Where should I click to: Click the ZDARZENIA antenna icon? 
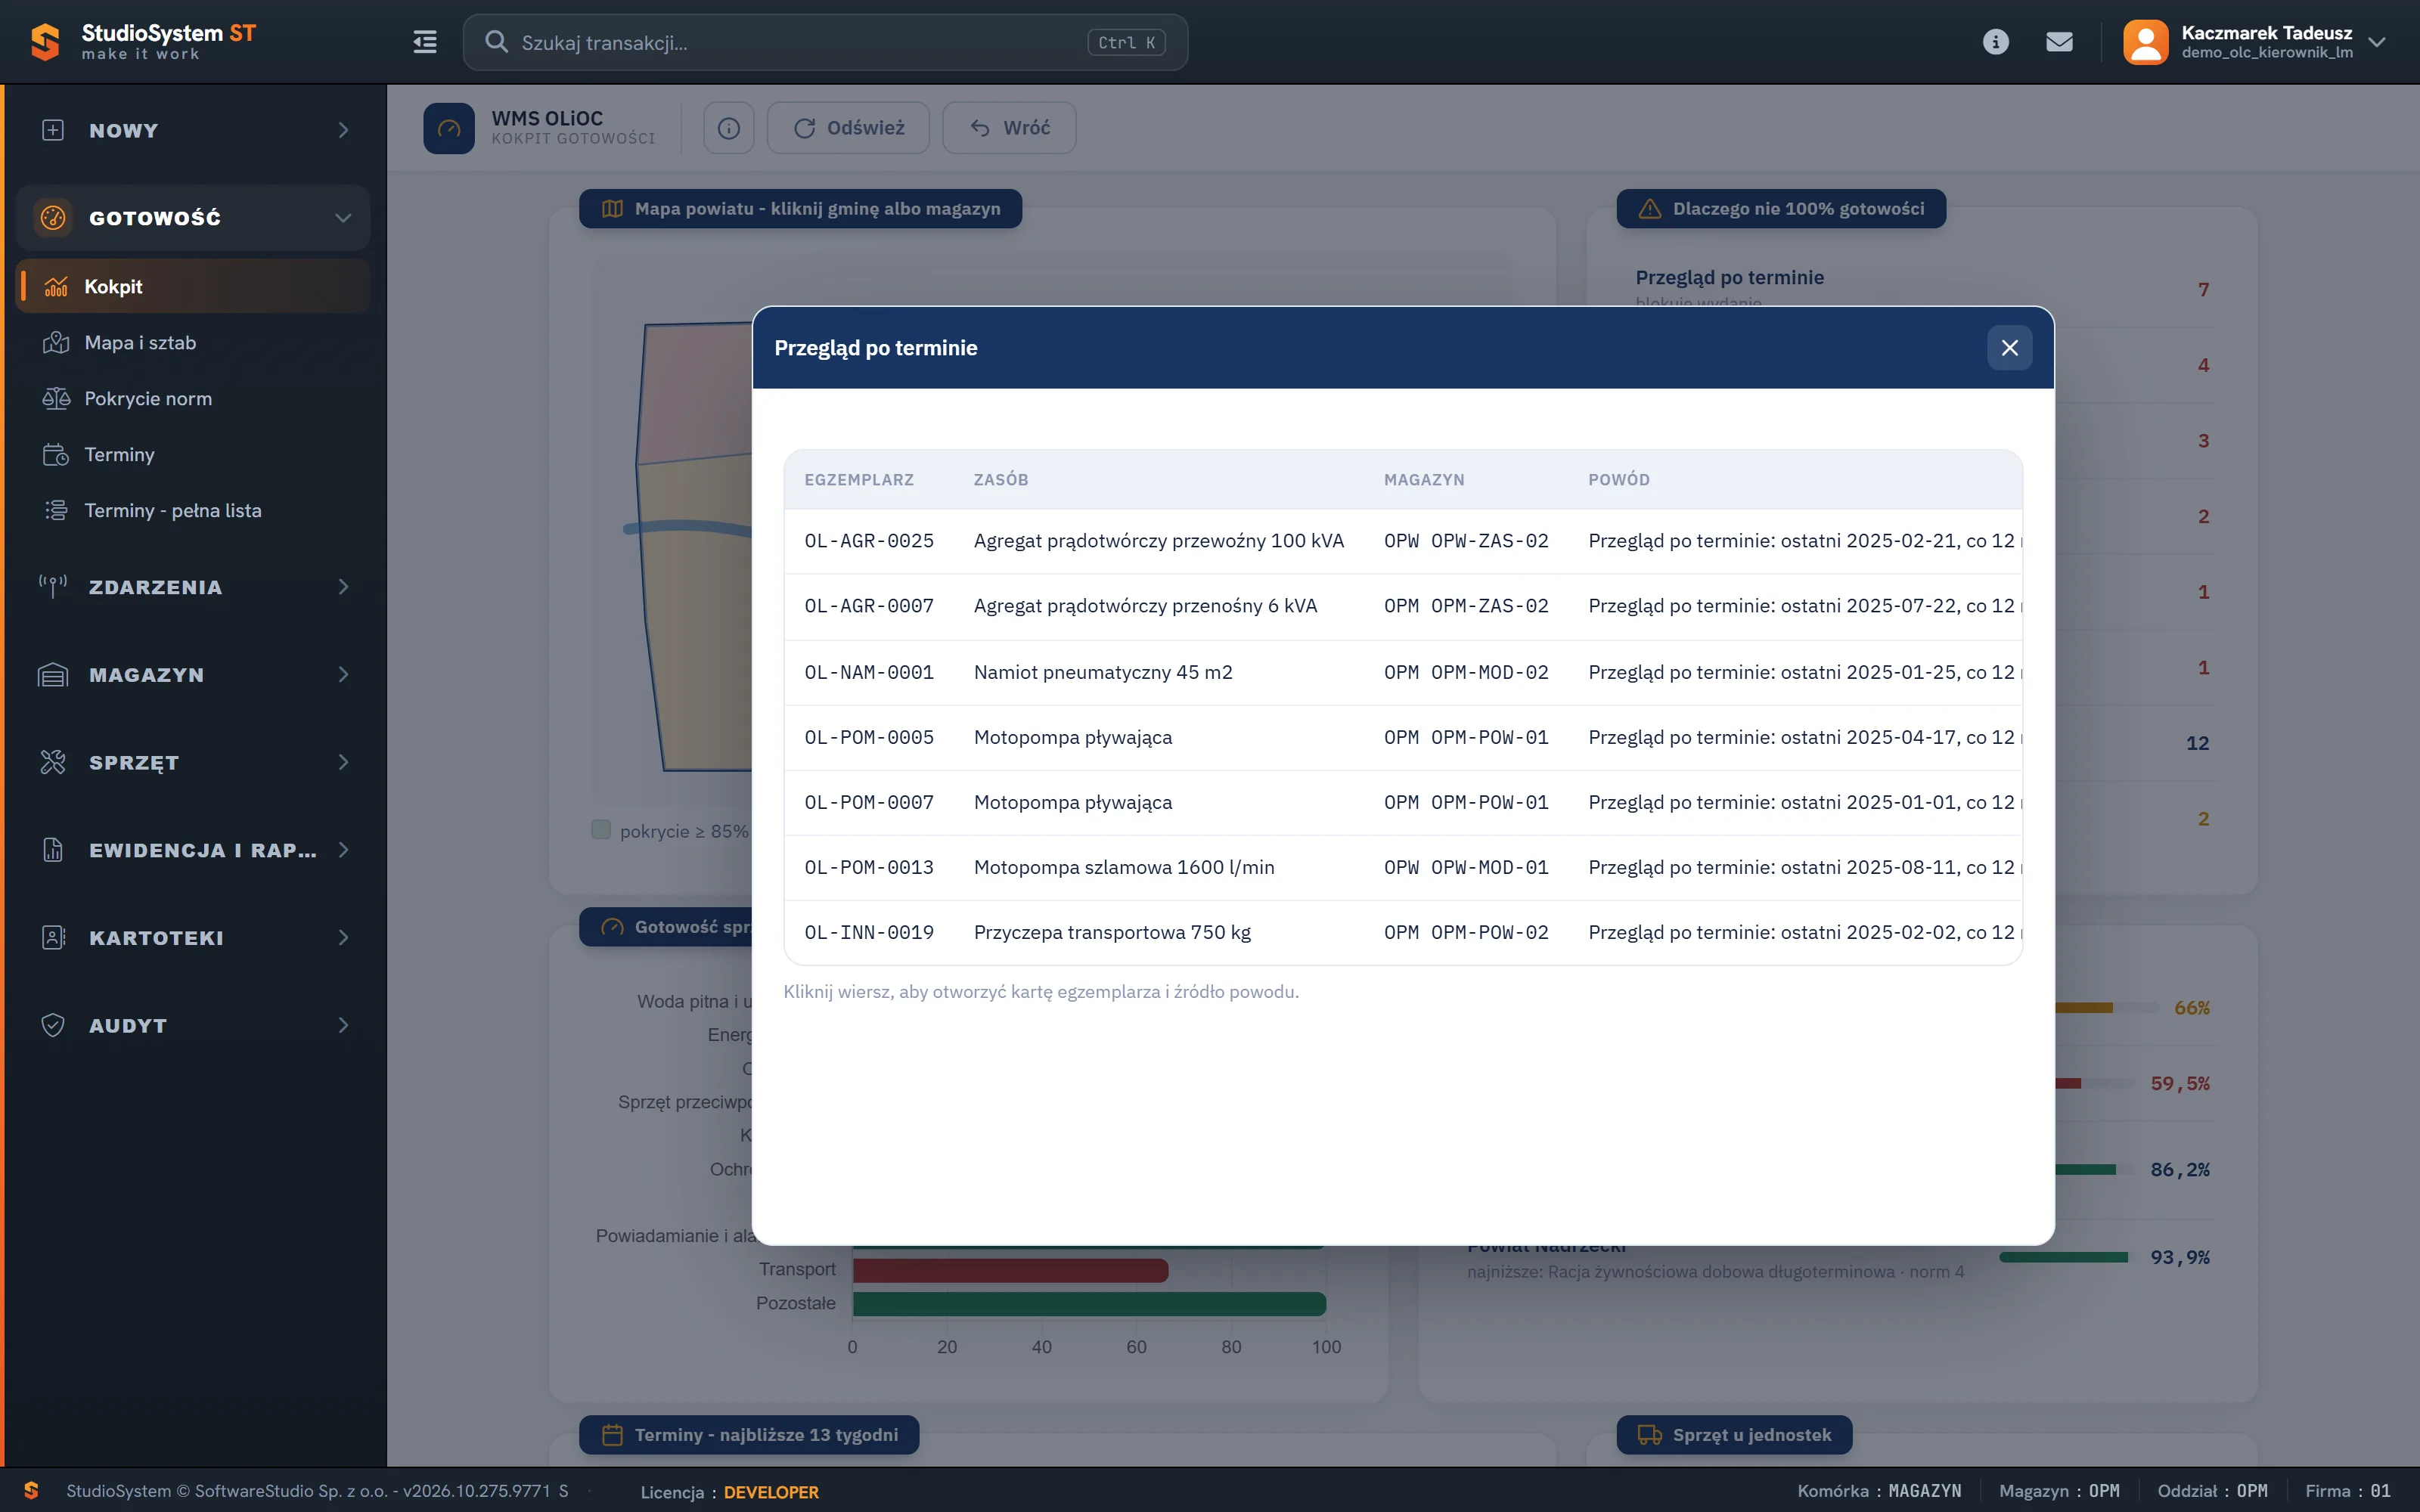click(x=53, y=587)
